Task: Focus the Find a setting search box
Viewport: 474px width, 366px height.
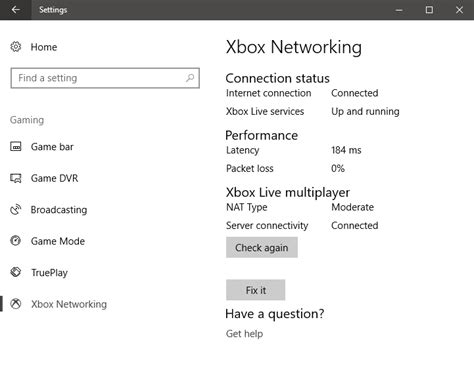Action: [x=105, y=78]
